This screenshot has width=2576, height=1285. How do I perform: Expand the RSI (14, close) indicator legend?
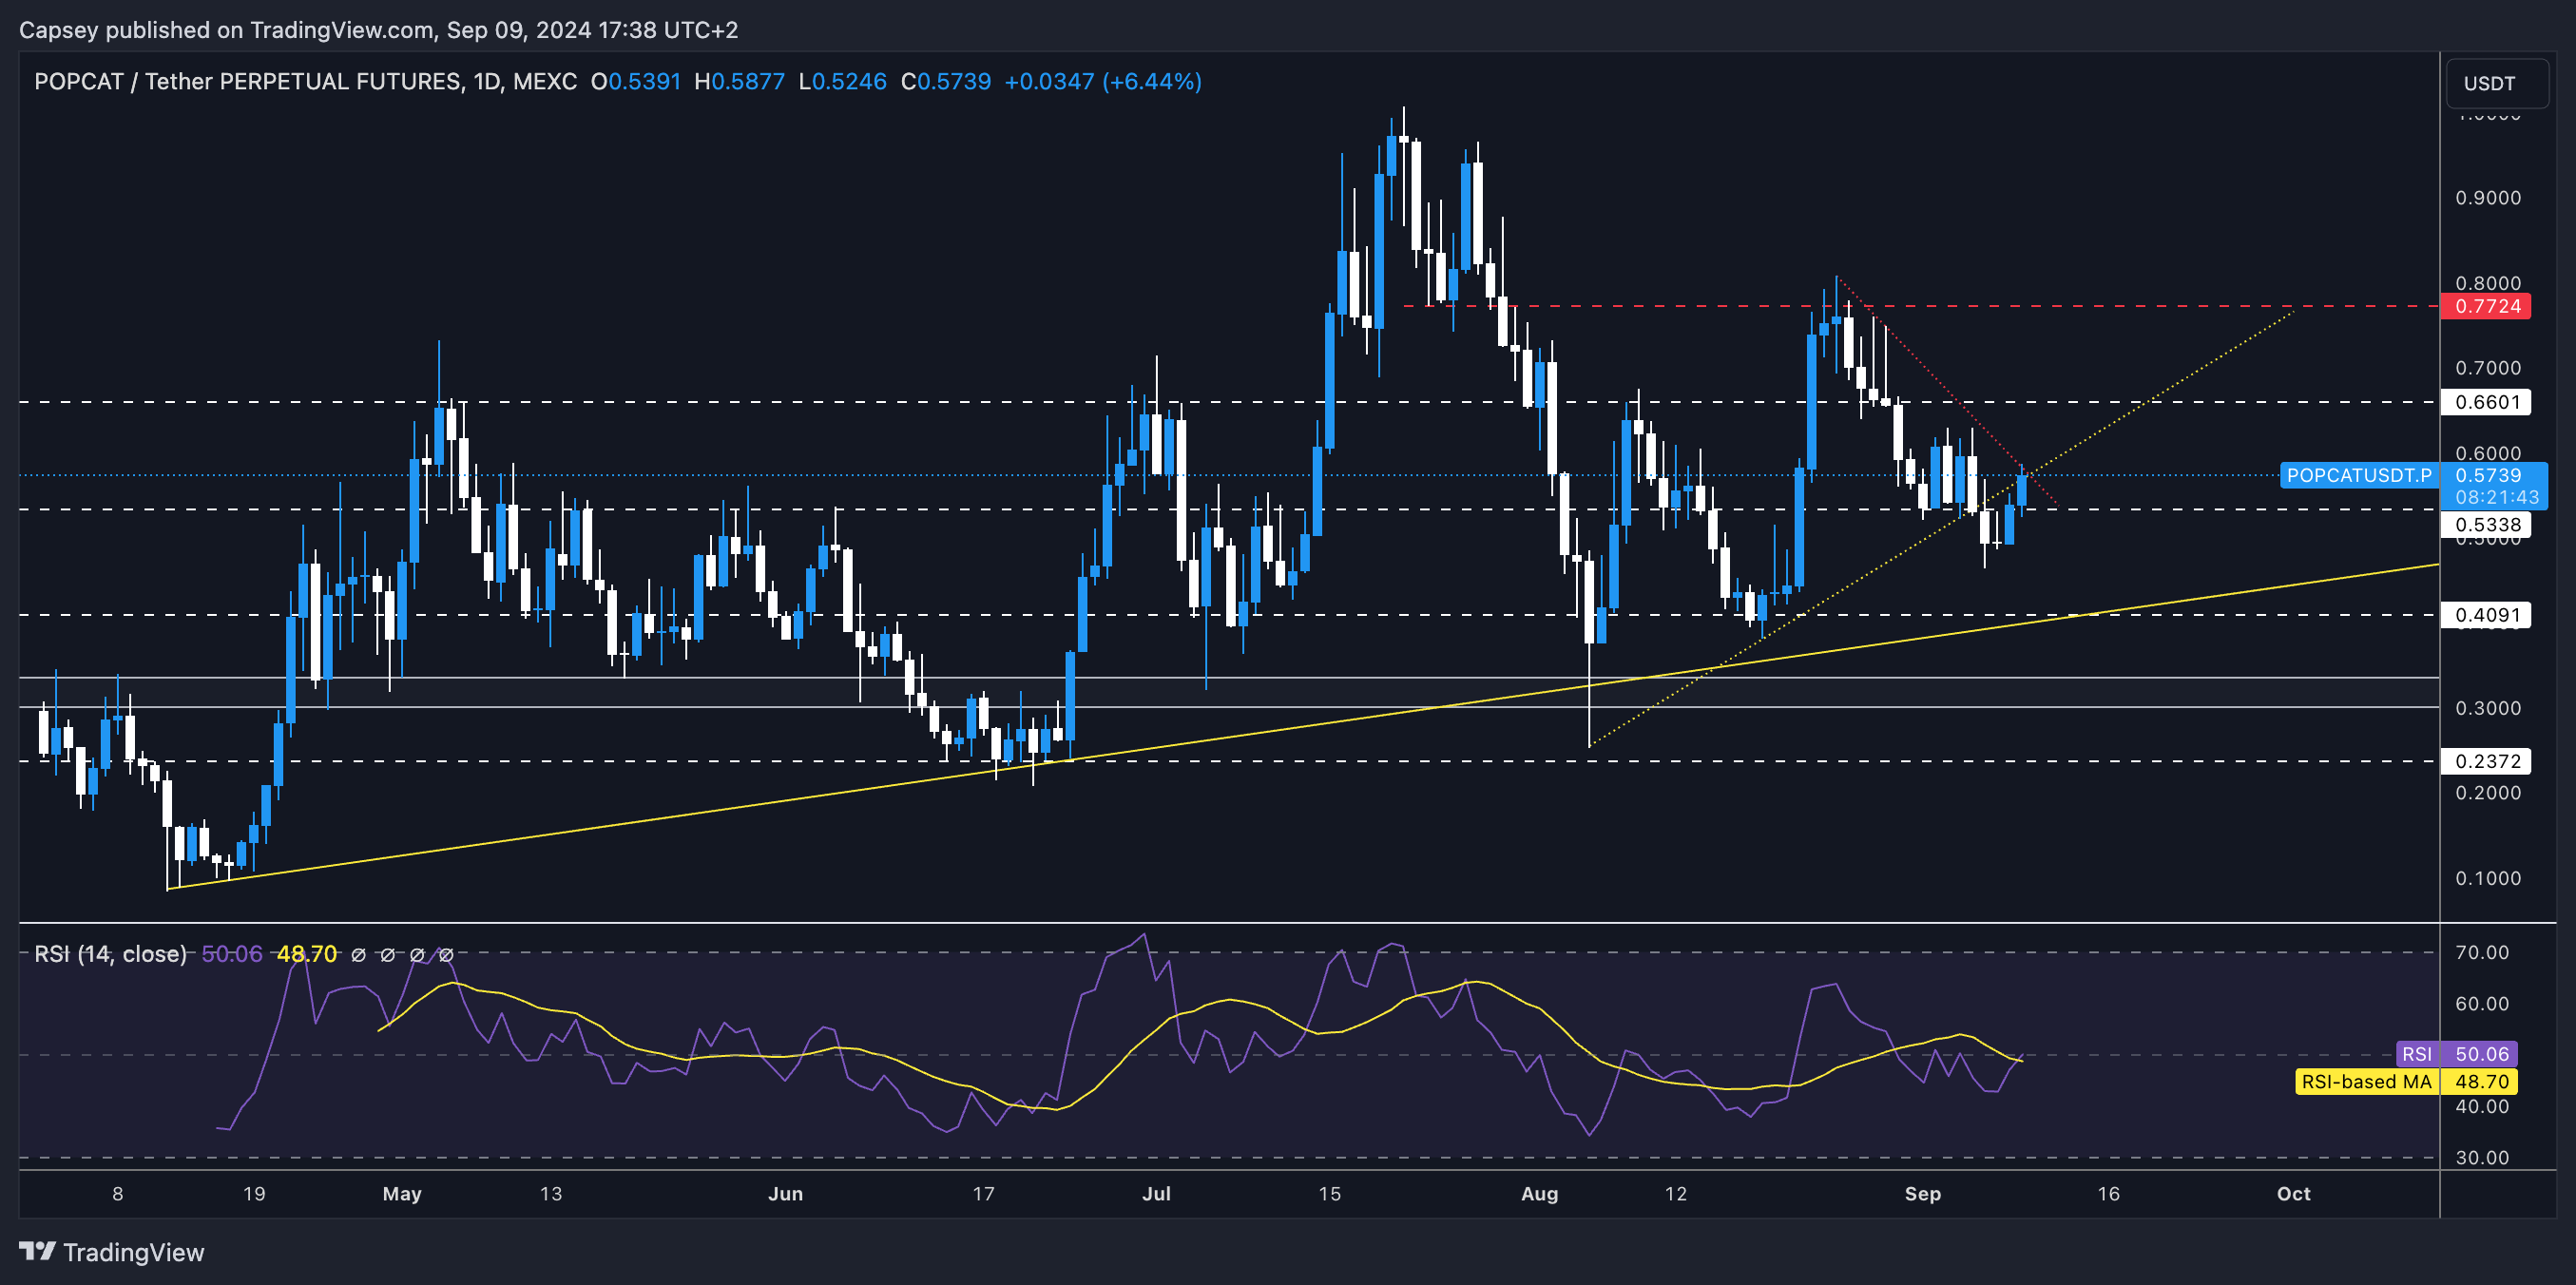click(x=110, y=954)
